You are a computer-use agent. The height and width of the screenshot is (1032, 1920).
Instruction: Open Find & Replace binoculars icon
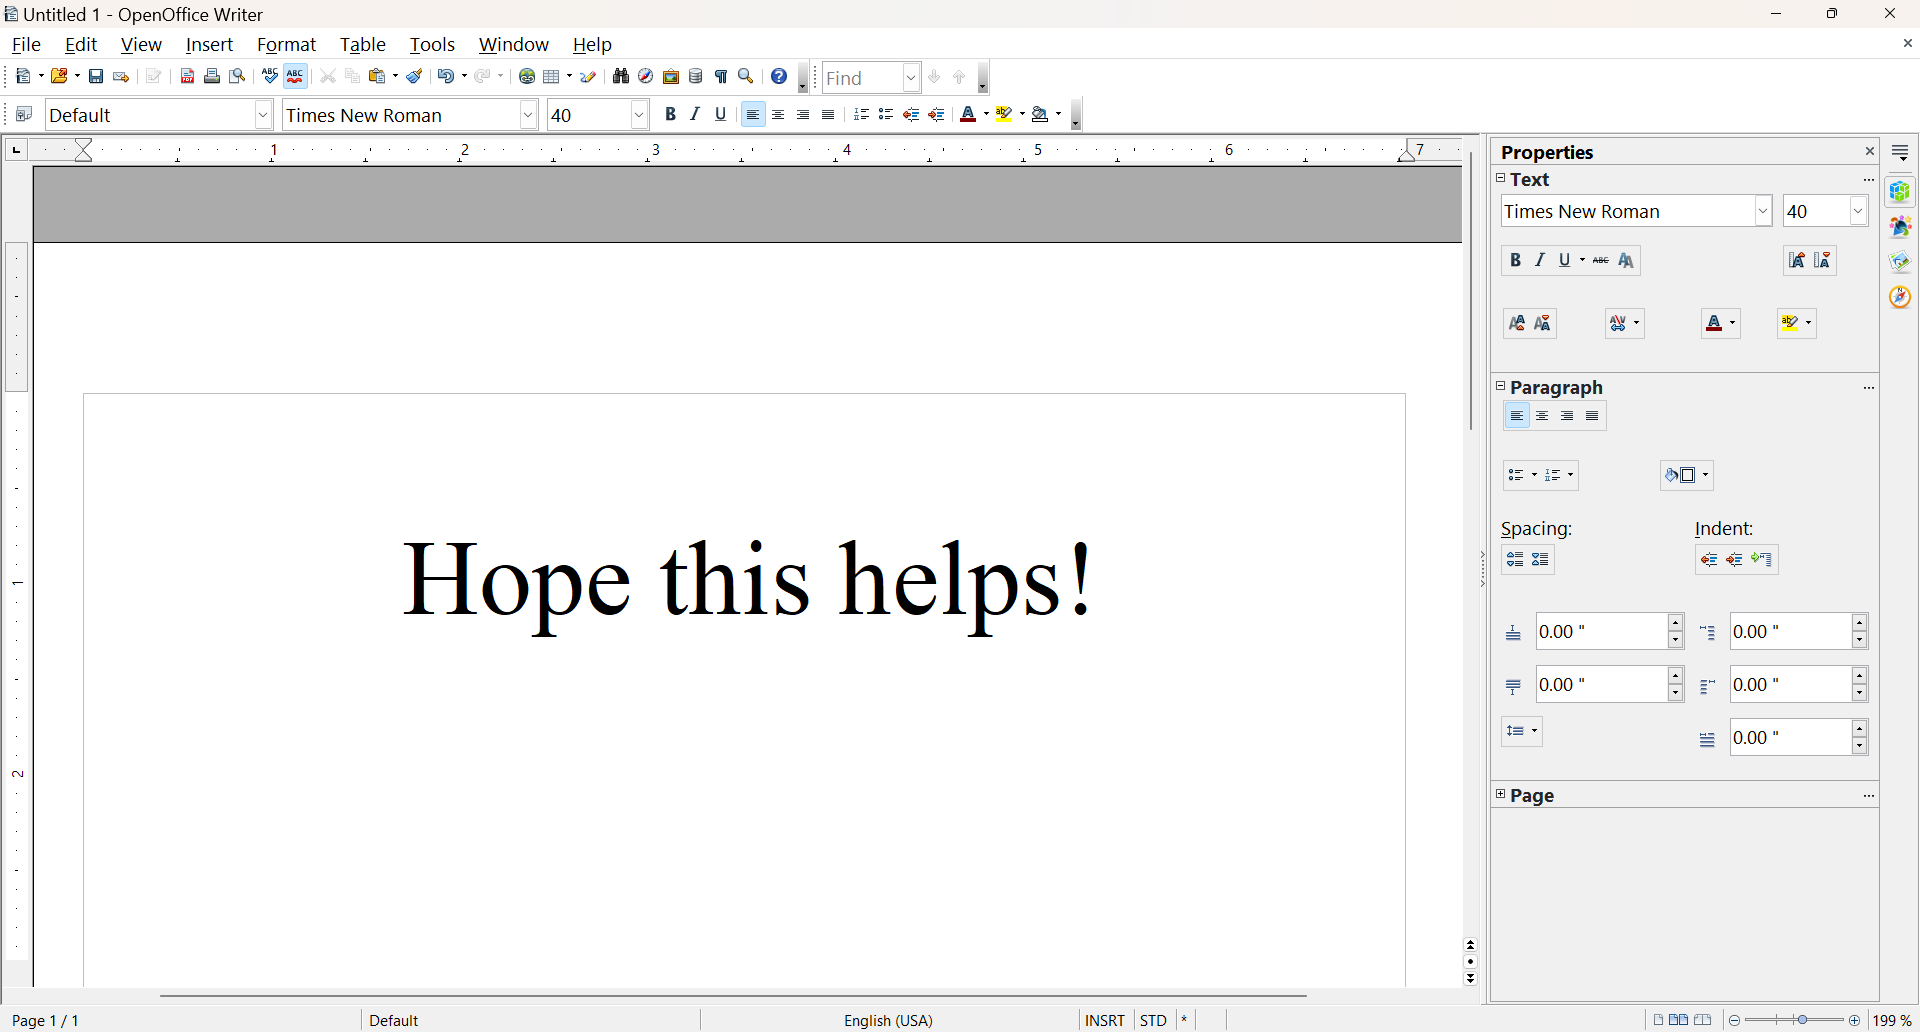(620, 77)
